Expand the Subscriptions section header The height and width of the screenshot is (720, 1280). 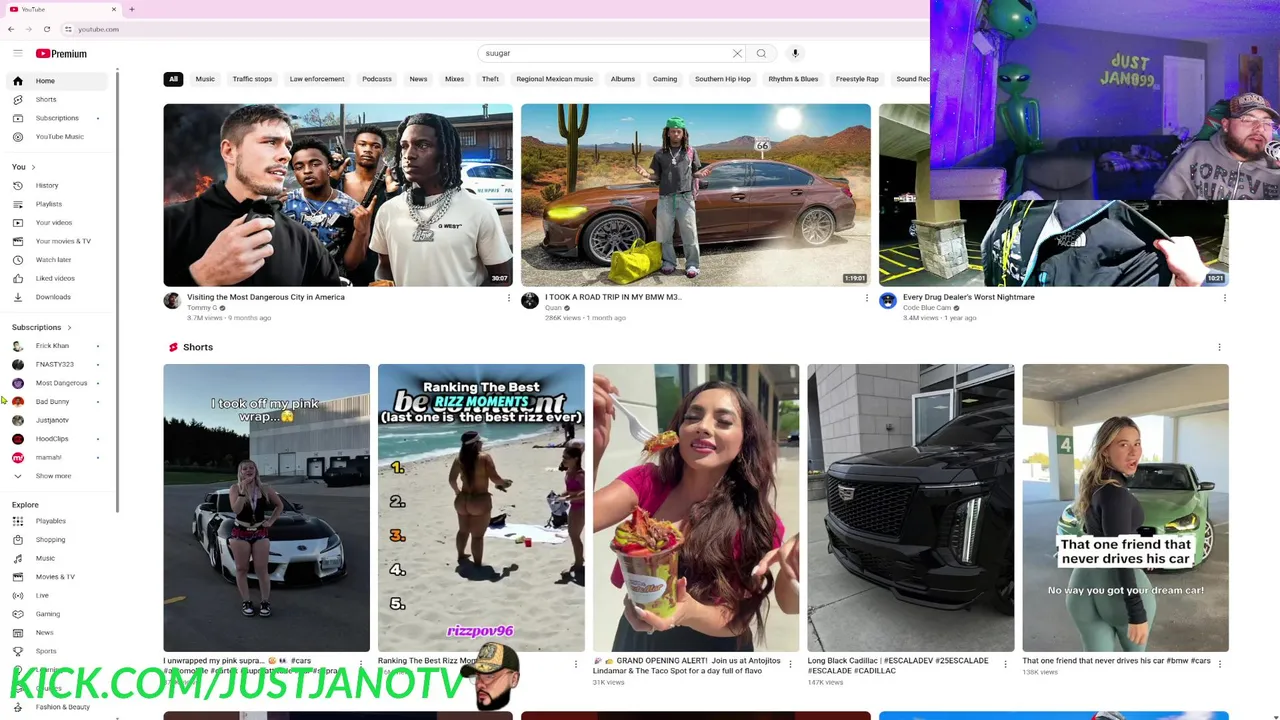pyautogui.click(x=42, y=327)
